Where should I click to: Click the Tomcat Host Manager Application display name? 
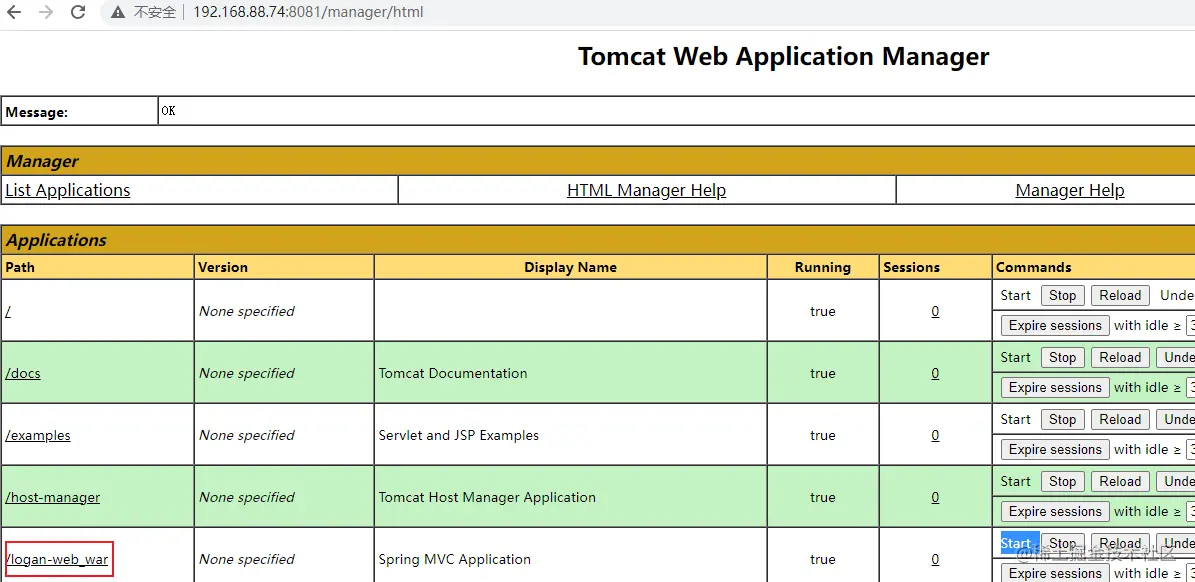click(487, 497)
